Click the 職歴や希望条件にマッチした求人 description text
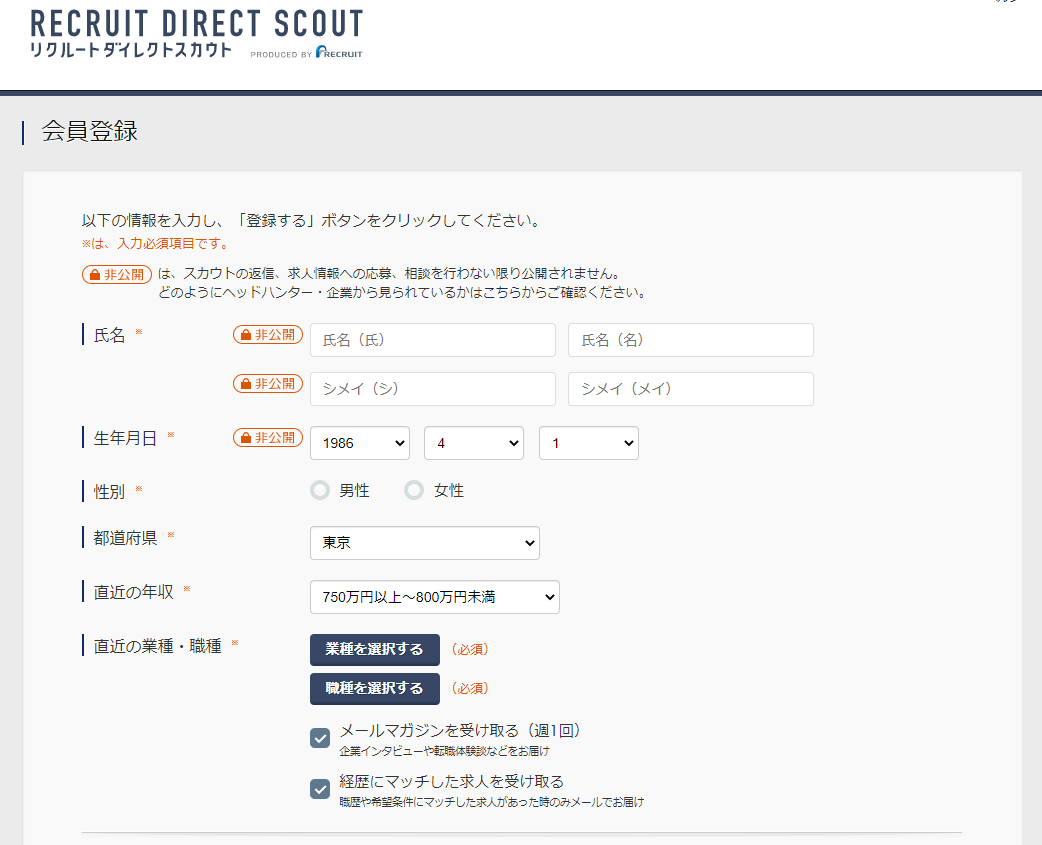This screenshot has width=1042, height=845. pyautogui.click(x=492, y=802)
